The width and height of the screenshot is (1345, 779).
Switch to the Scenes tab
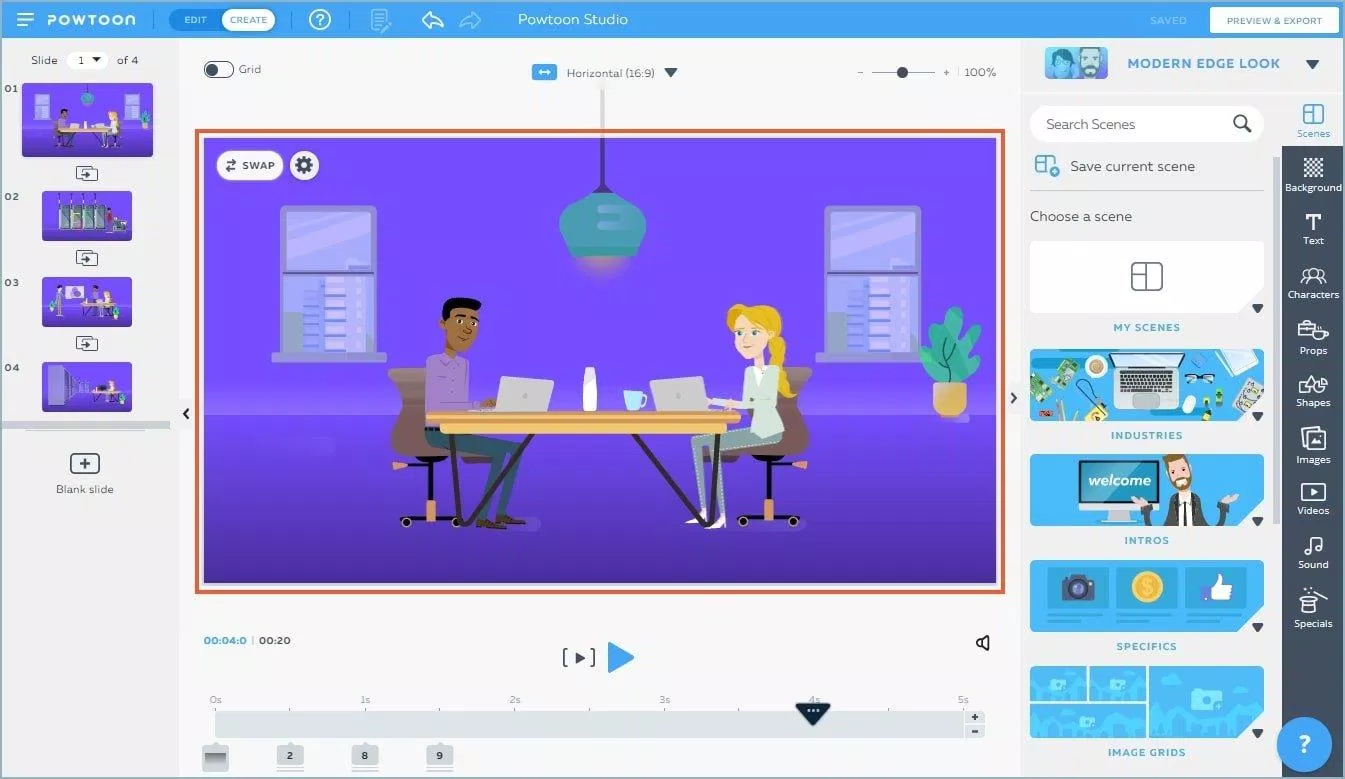[1312, 119]
